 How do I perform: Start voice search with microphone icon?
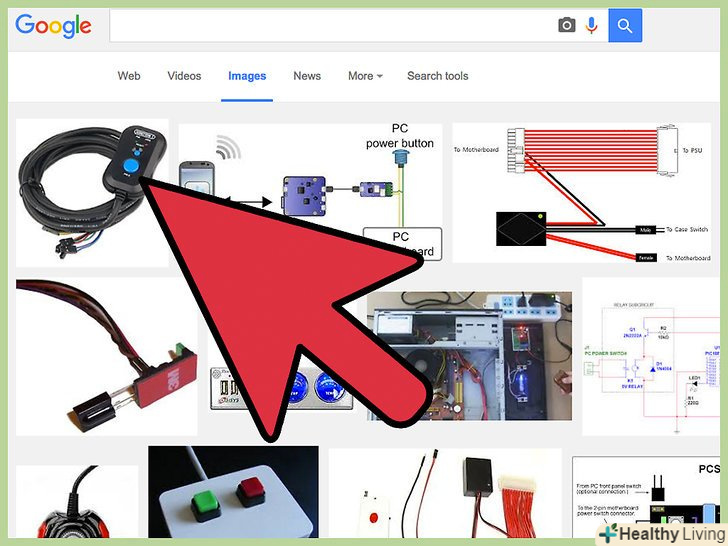(591, 25)
